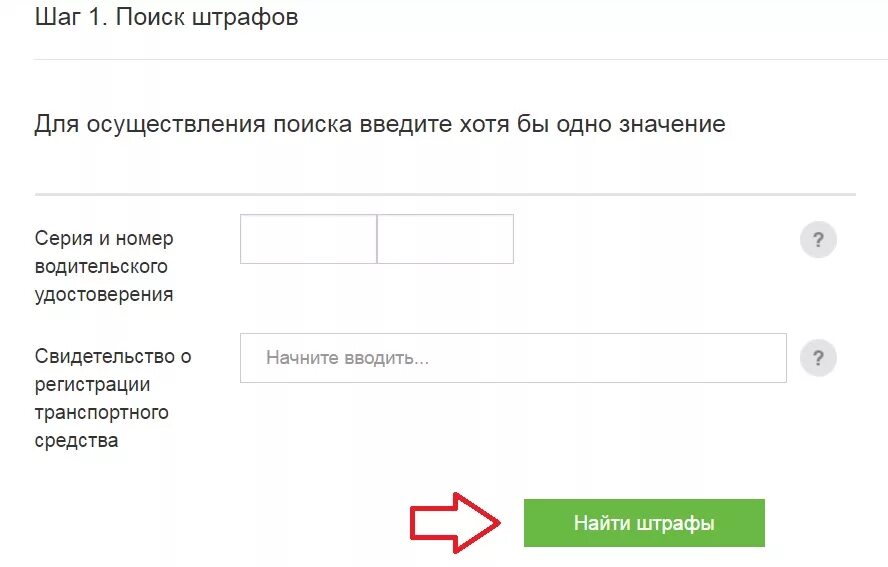888x567 pixels.
Task: Click the gray divider above the form fields
Action: click(x=445, y=194)
